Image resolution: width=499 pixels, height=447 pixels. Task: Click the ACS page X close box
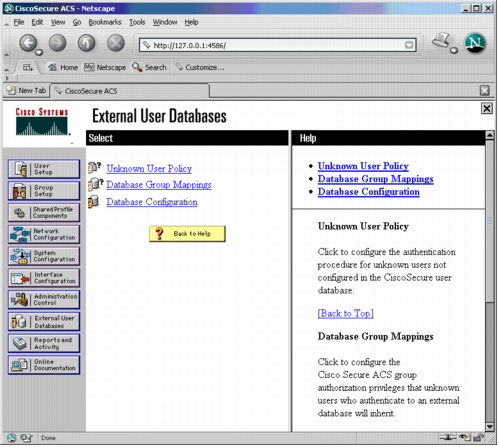tap(487, 109)
